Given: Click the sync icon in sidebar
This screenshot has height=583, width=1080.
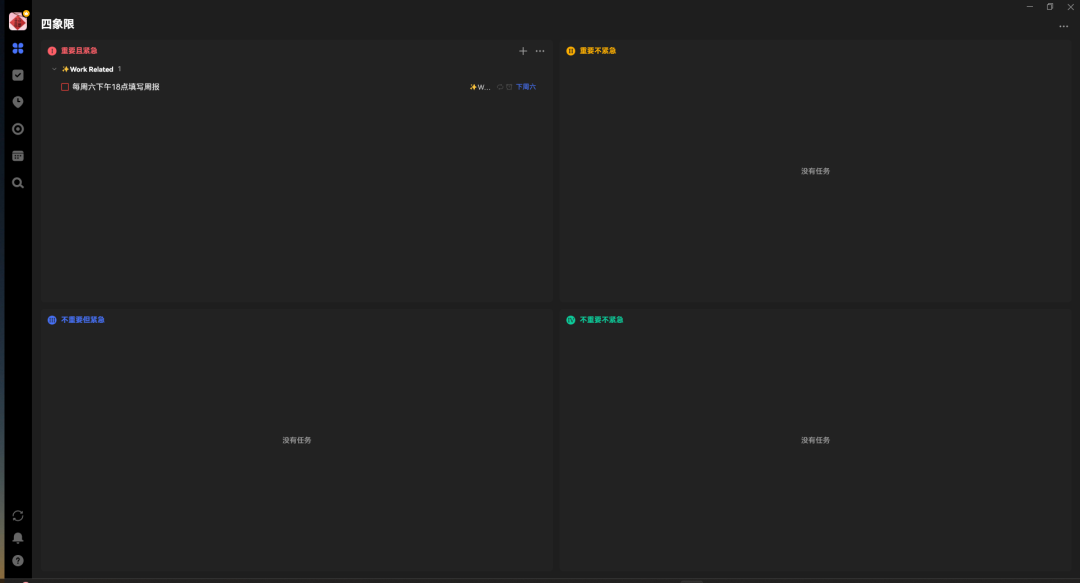Looking at the screenshot, I should pos(18,515).
